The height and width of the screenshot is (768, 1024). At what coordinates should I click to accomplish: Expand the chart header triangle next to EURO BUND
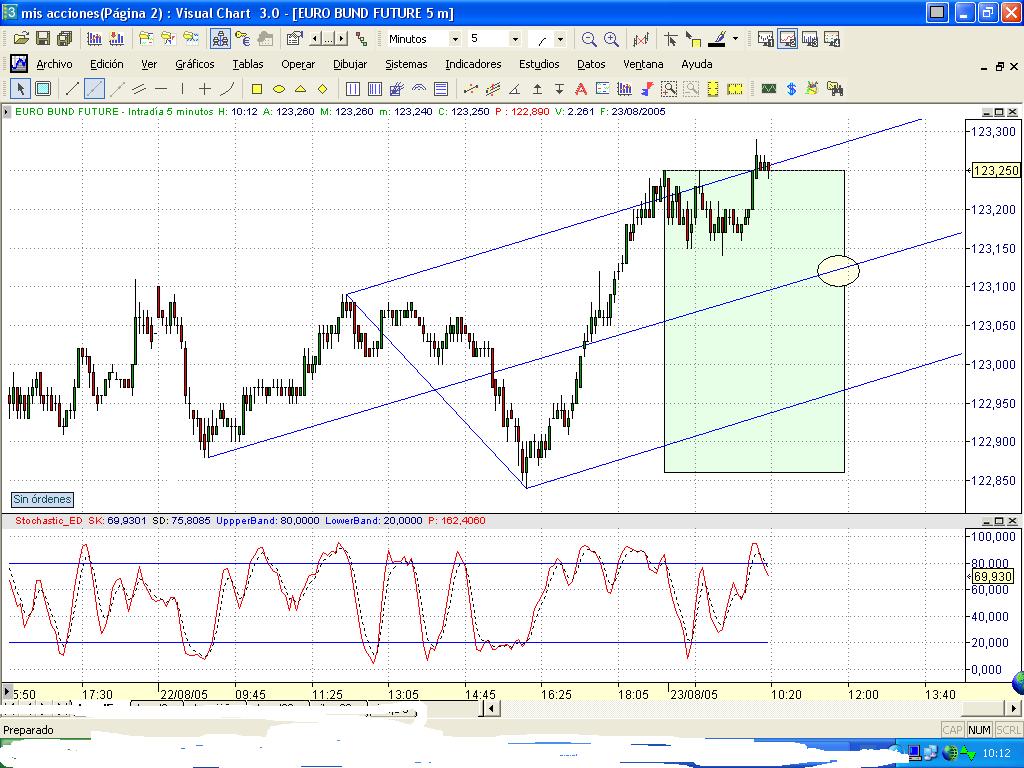click(7, 112)
